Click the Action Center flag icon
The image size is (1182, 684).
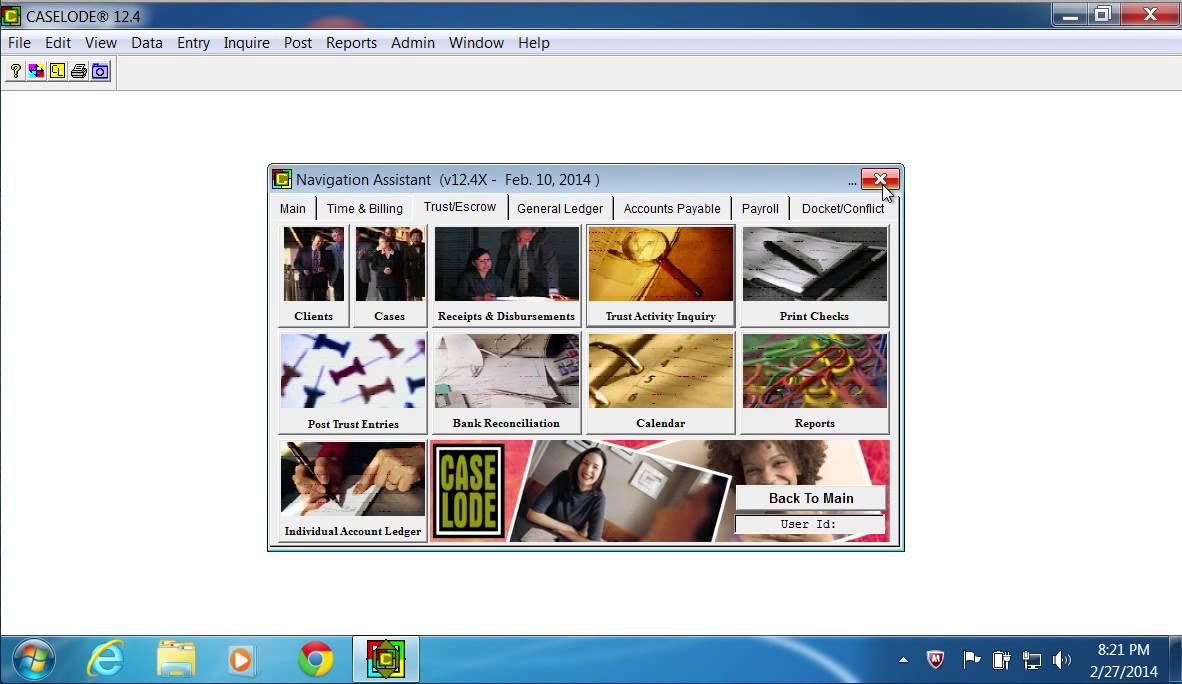972,661
